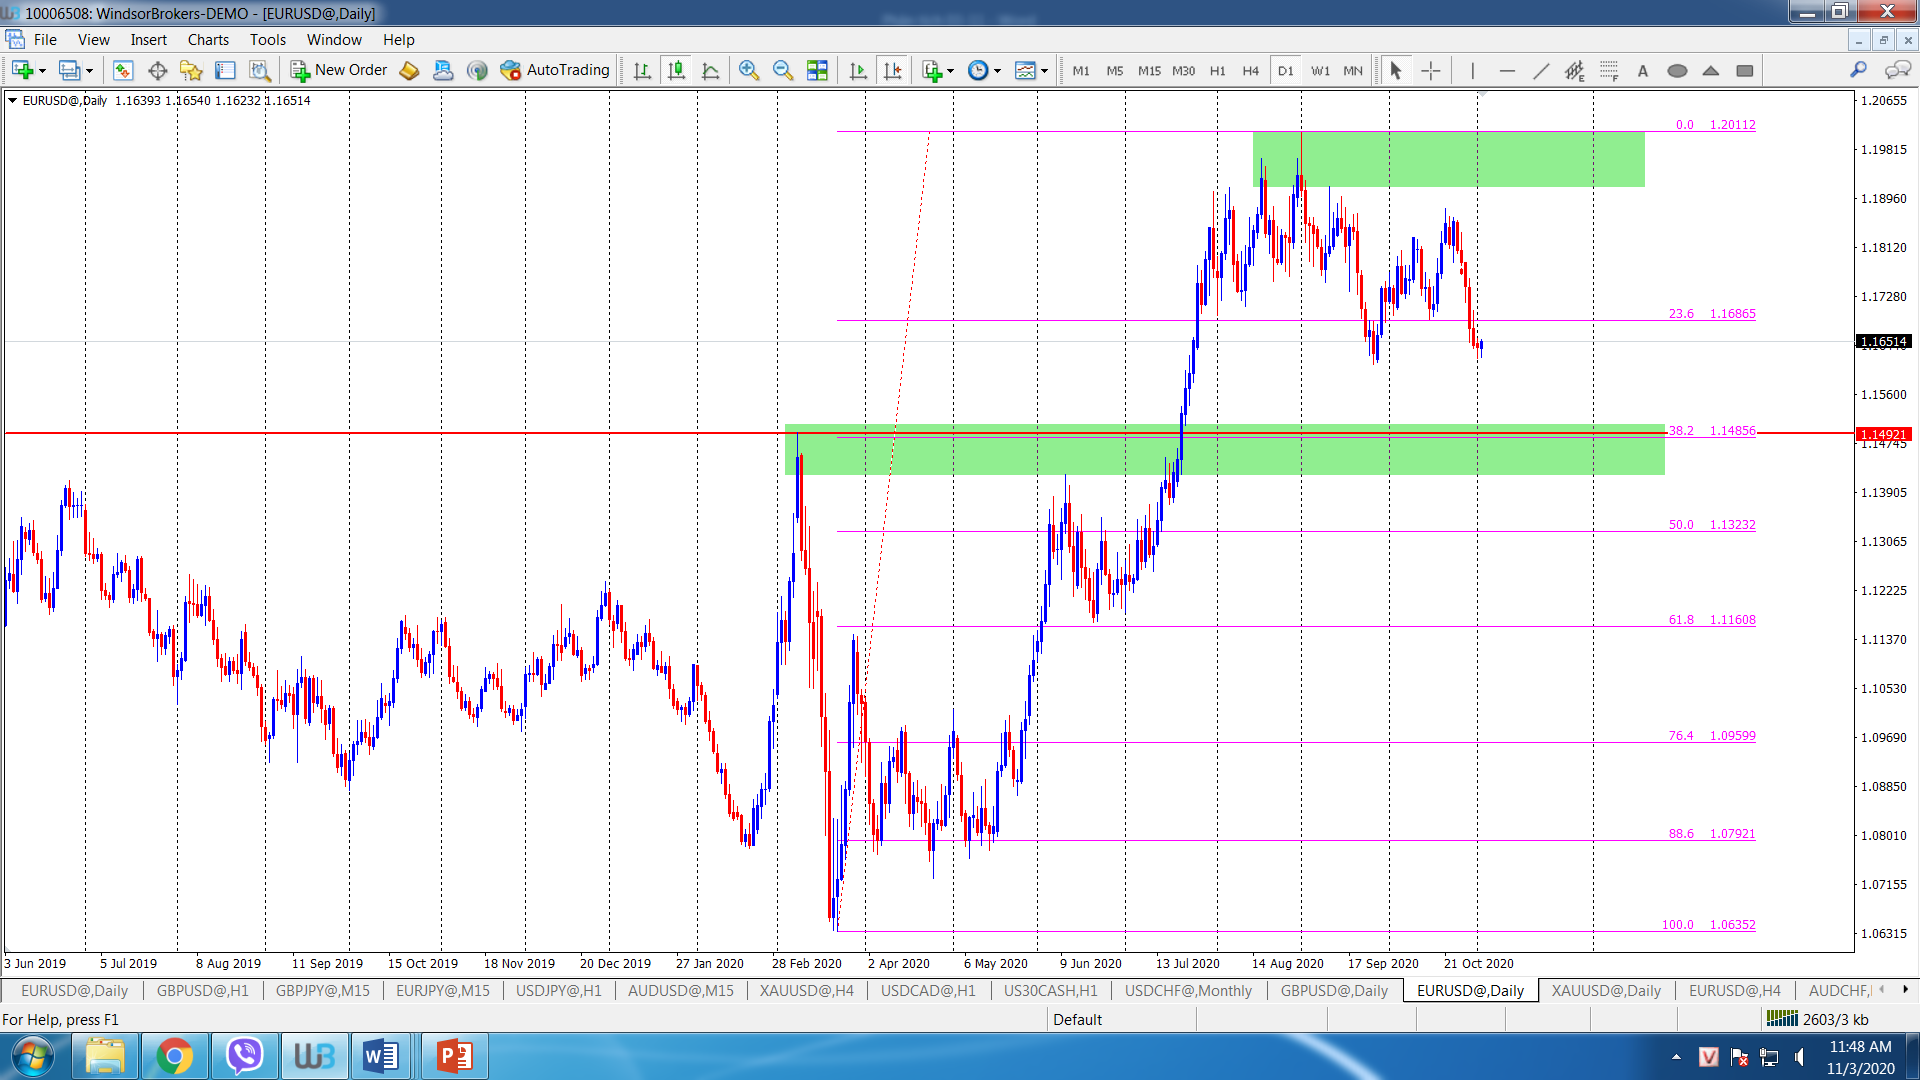Open the Signals radio-wave icon

(x=477, y=70)
